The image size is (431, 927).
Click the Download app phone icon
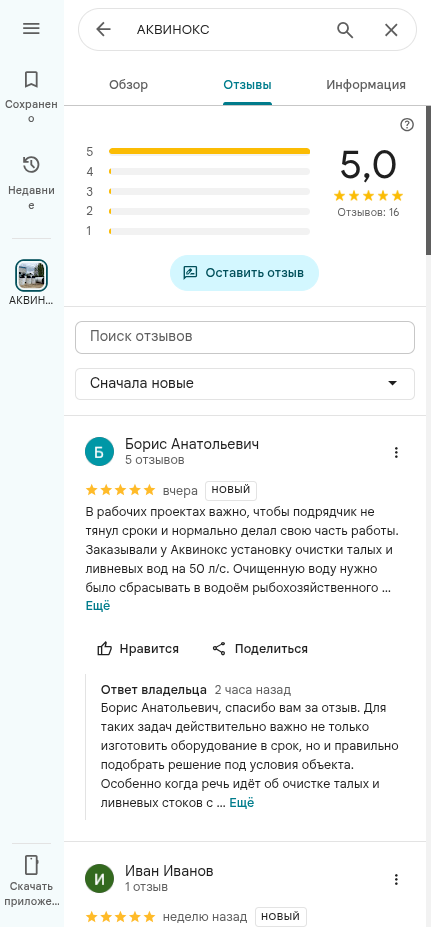[31, 864]
